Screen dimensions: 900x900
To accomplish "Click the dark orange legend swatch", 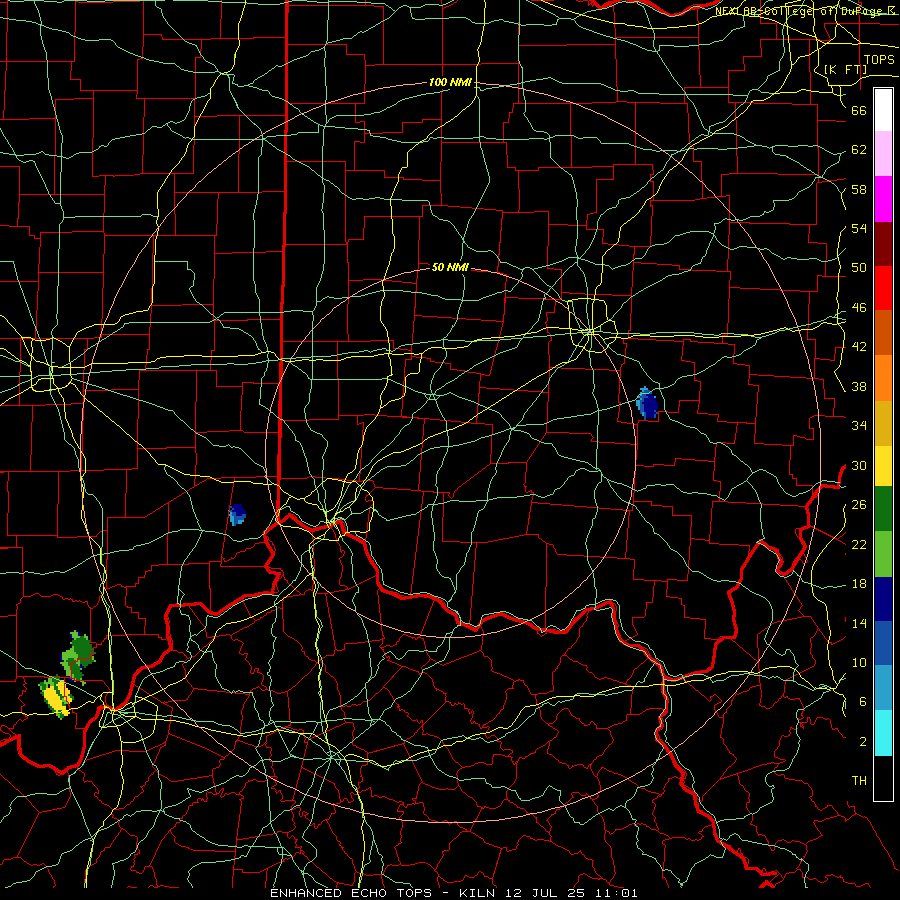I will (883, 332).
